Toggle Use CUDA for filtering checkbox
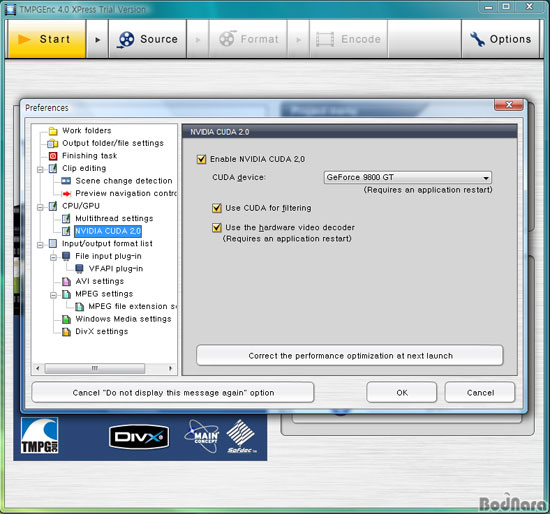 tap(217, 208)
